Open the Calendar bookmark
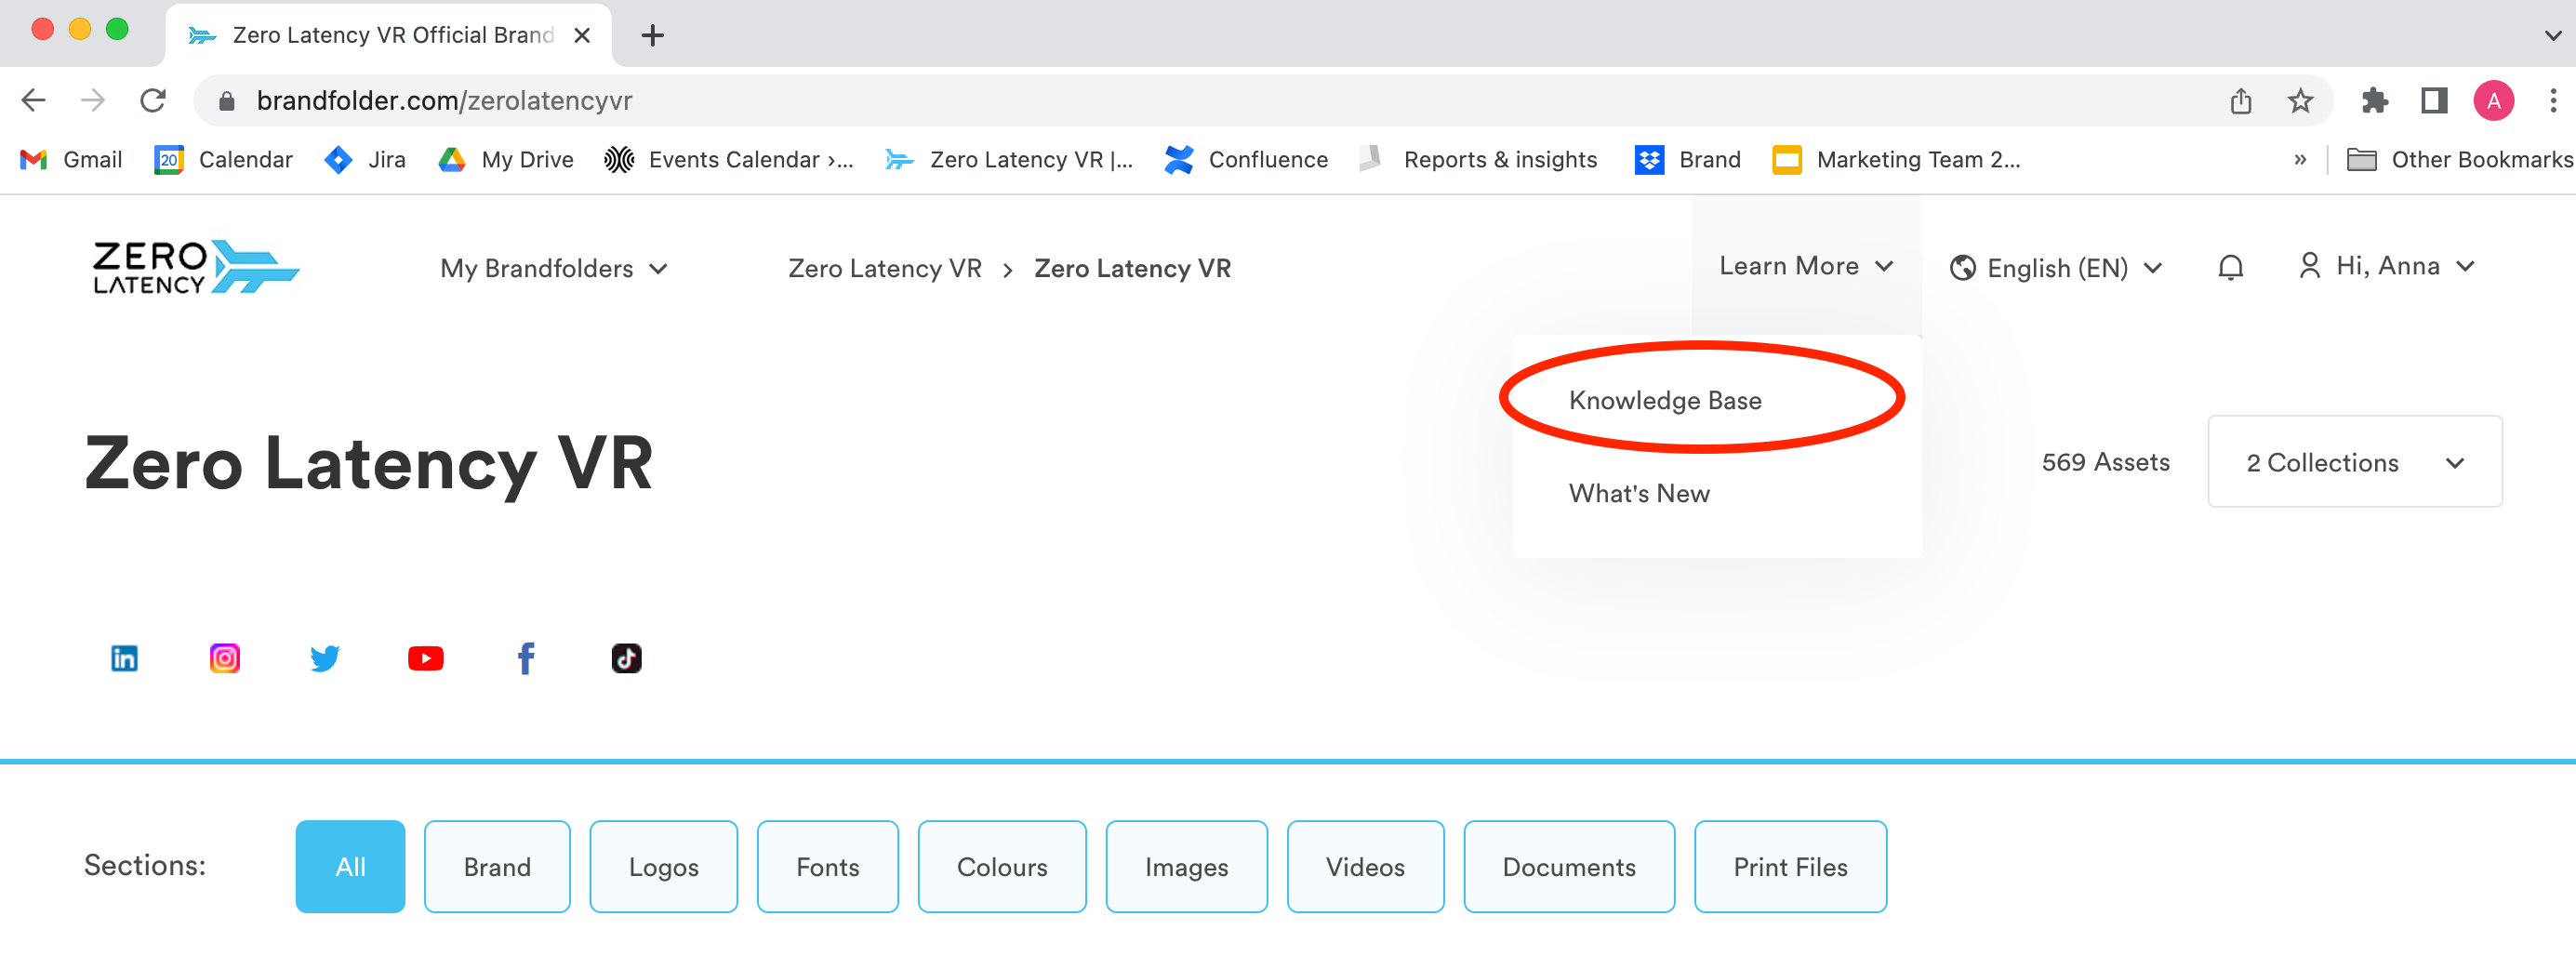2576x969 pixels. coord(223,160)
